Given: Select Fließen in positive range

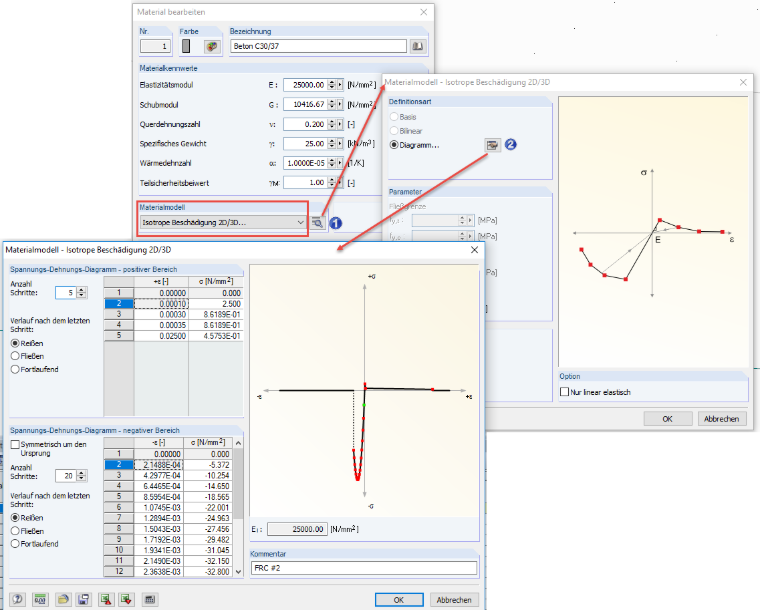Looking at the screenshot, I should coord(15,356).
